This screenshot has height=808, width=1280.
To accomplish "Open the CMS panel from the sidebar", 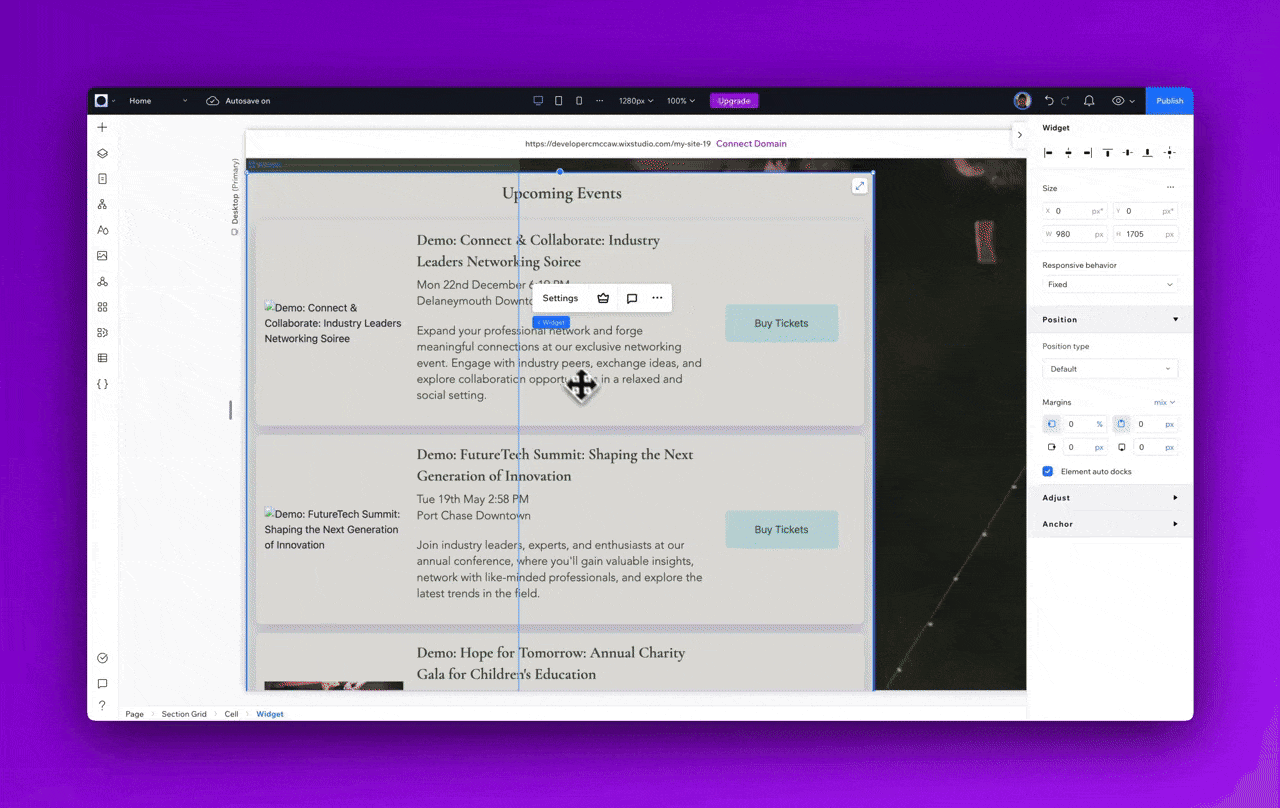I will coord(102,357).
